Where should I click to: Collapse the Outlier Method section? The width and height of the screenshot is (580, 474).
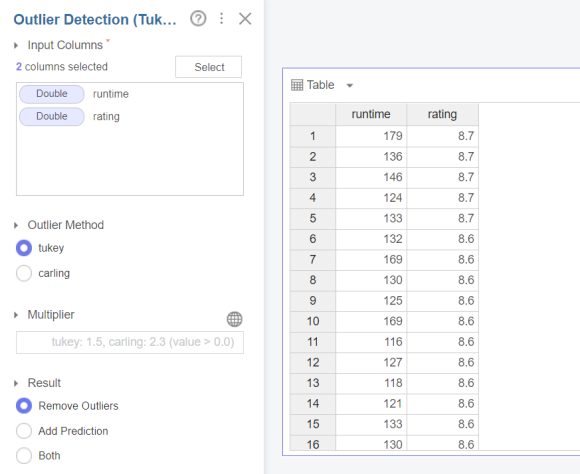click(16, 225)
